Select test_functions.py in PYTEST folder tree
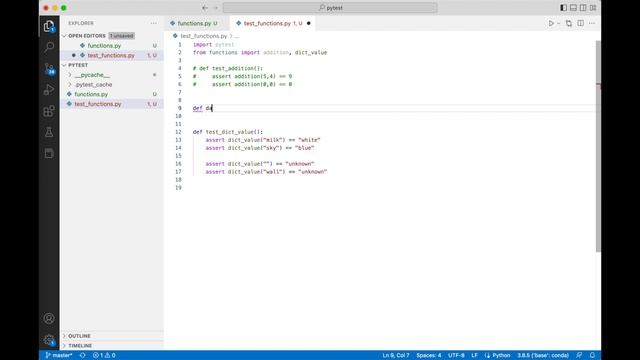Viewport: 640px width, 360px height. coord(98,104)
